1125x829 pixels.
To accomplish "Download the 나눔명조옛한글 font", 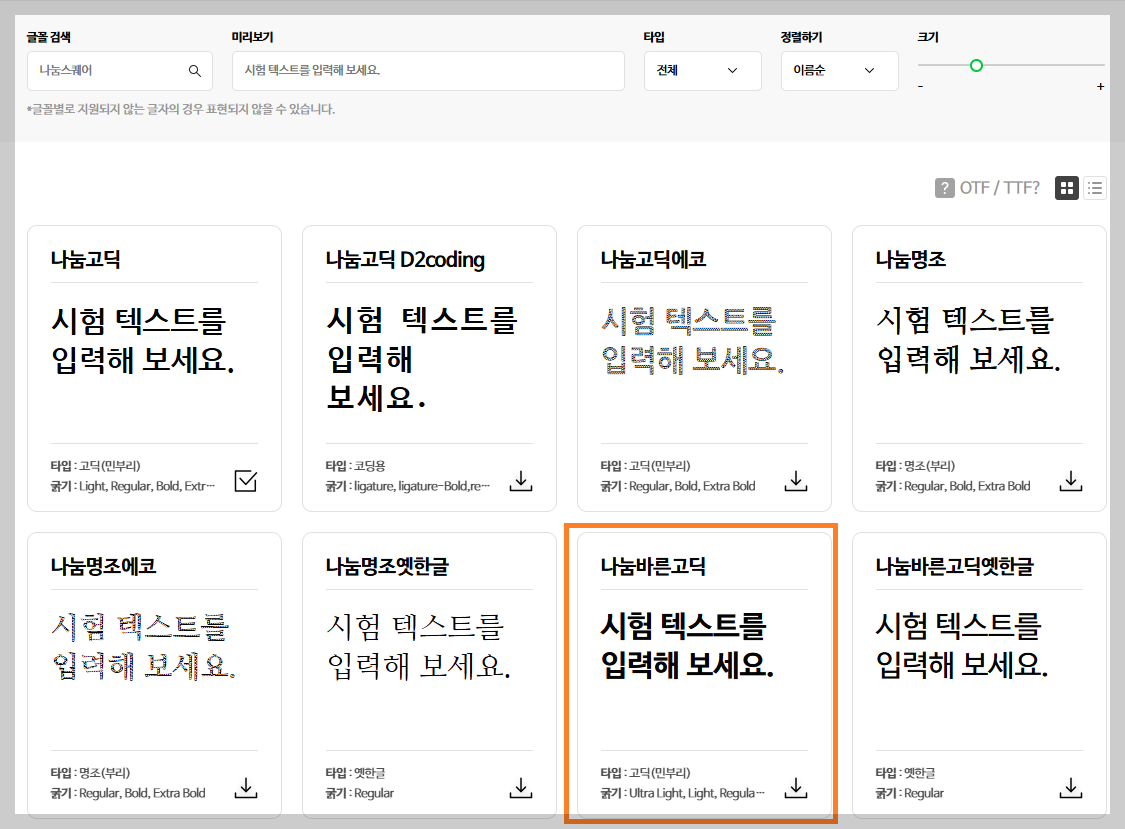I will click(521, 788).
